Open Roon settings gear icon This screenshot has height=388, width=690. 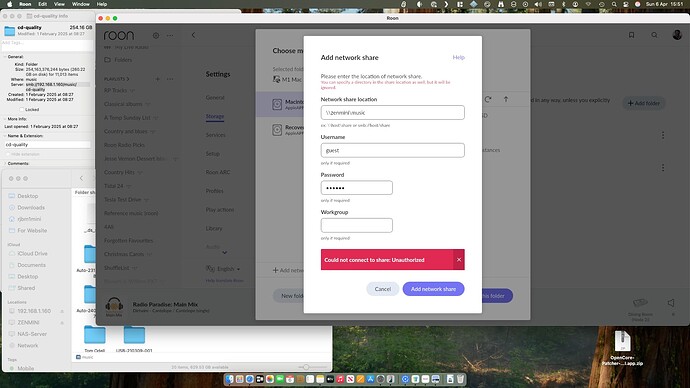156,35
